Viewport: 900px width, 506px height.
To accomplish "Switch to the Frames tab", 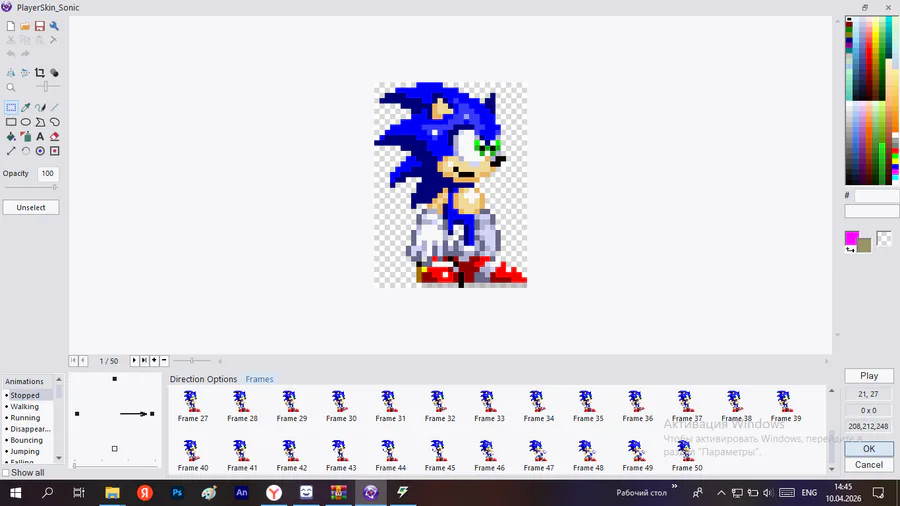I will 259,379.
